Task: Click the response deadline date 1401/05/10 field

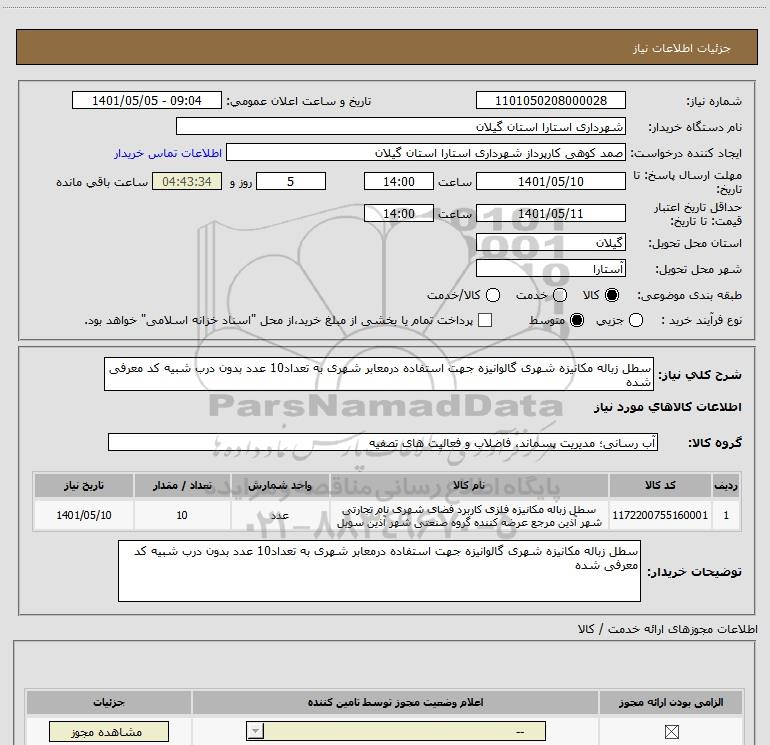Action: [x=550, y=181]
